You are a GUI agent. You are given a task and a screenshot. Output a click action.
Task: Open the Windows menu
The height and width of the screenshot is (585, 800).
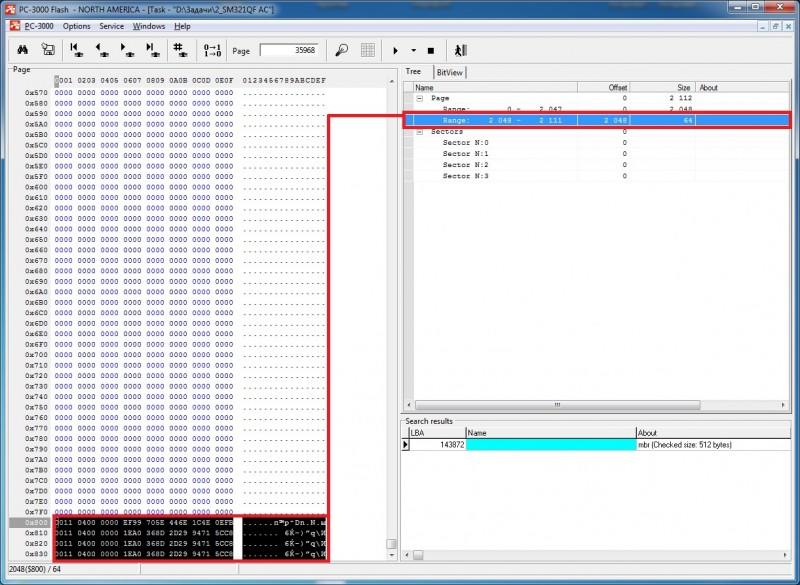148,26
